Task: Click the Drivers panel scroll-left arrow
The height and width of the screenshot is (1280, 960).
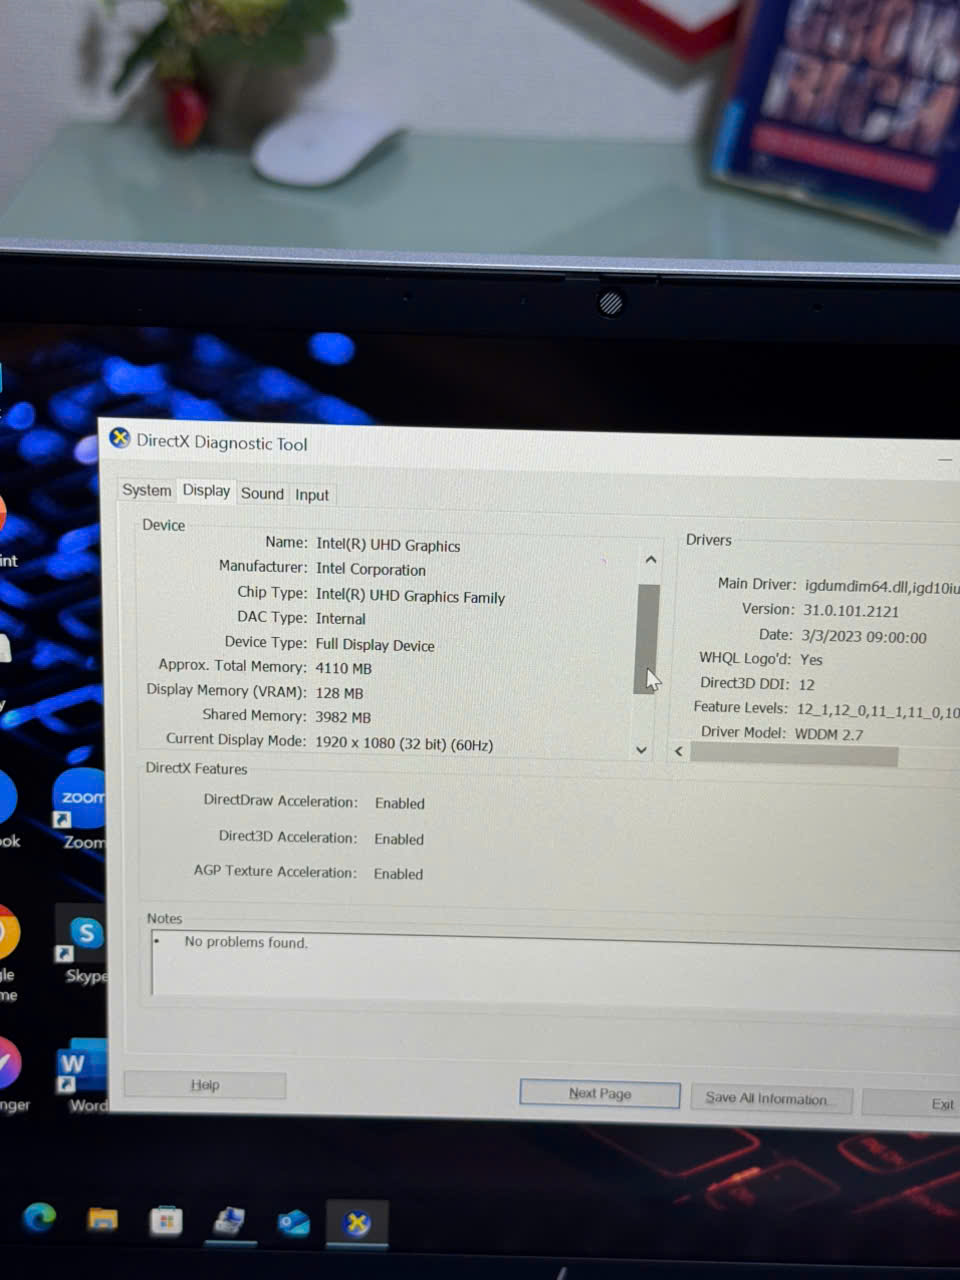Action: click(679, 751)
